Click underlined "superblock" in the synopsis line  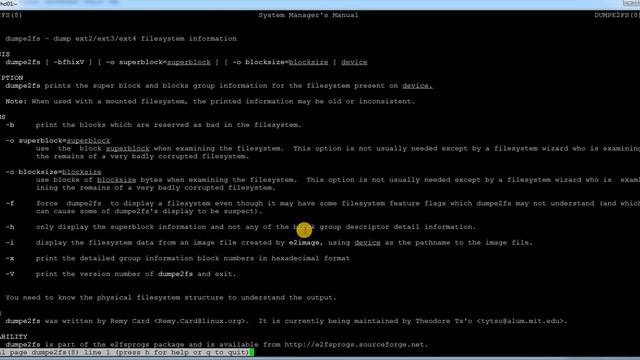[189, 62]
